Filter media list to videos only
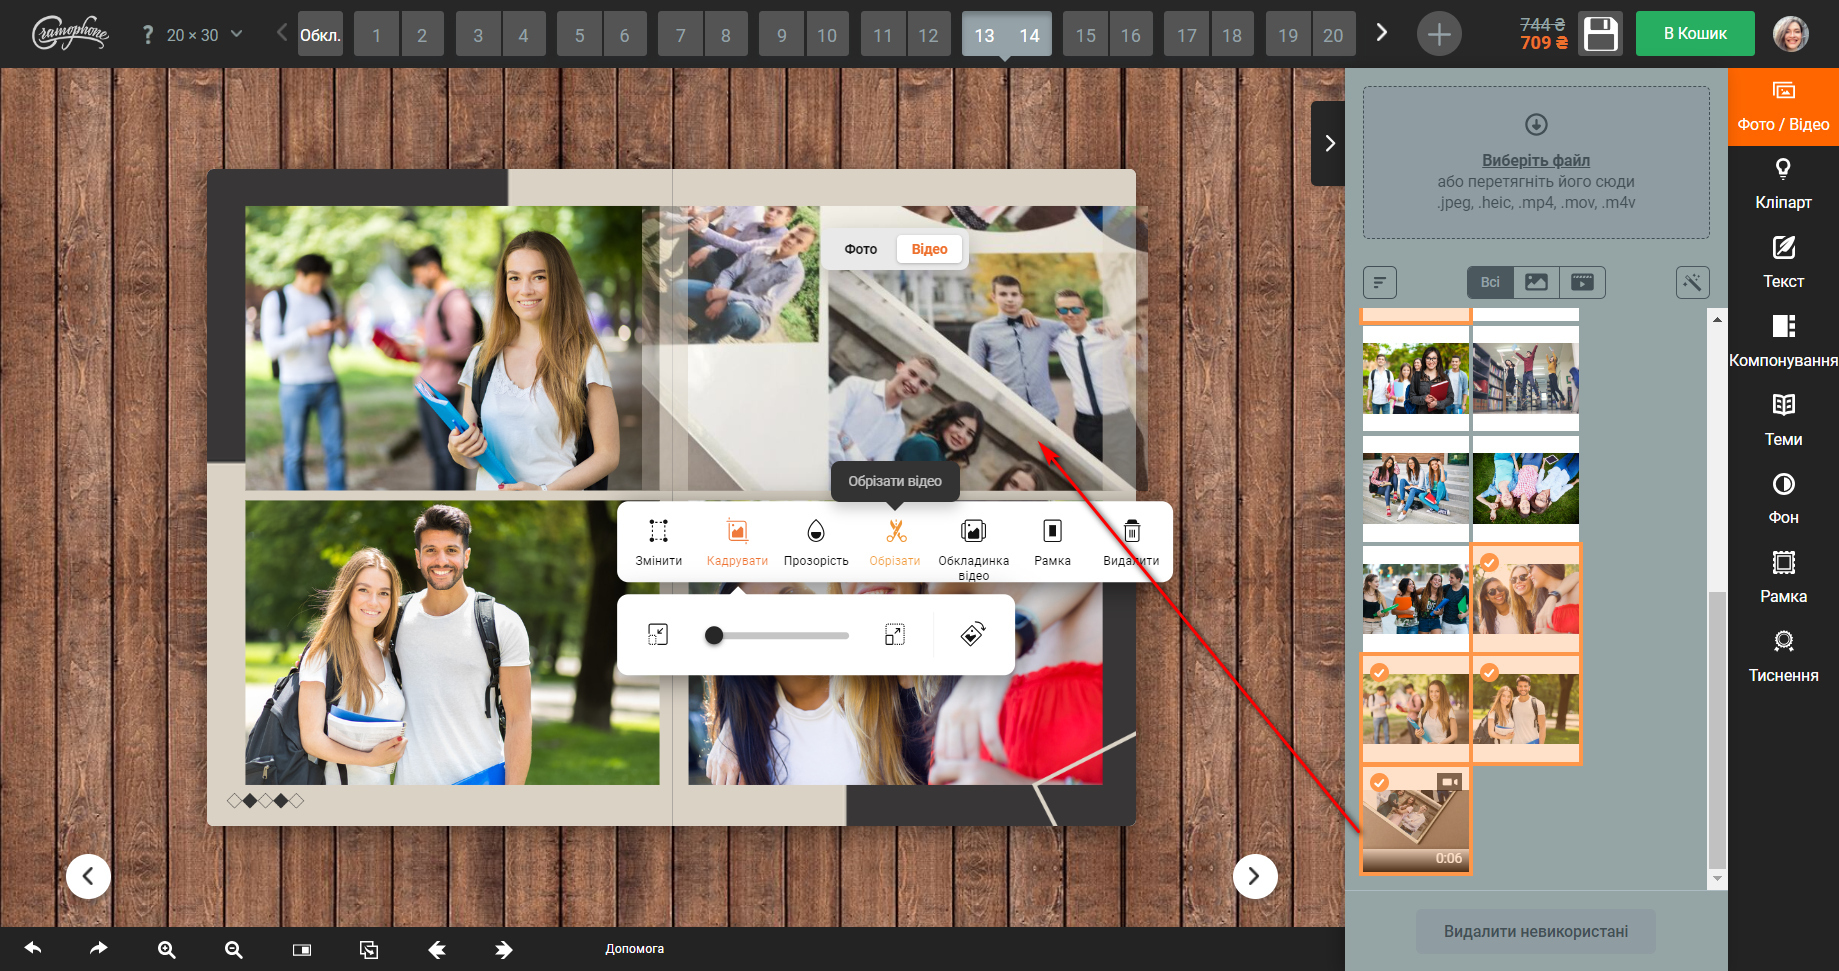Viewport: 1839px width, 971px height. point(1582,282)
